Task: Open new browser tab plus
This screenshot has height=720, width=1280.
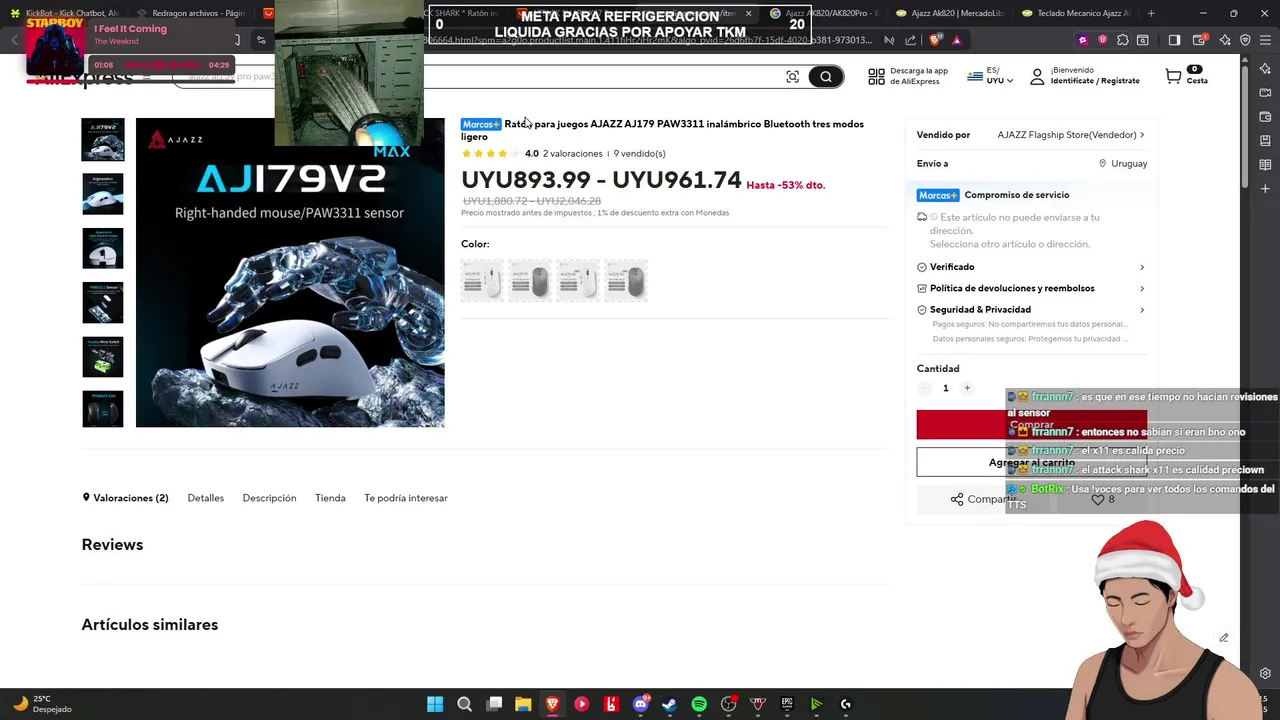Action: (1151, 13)
